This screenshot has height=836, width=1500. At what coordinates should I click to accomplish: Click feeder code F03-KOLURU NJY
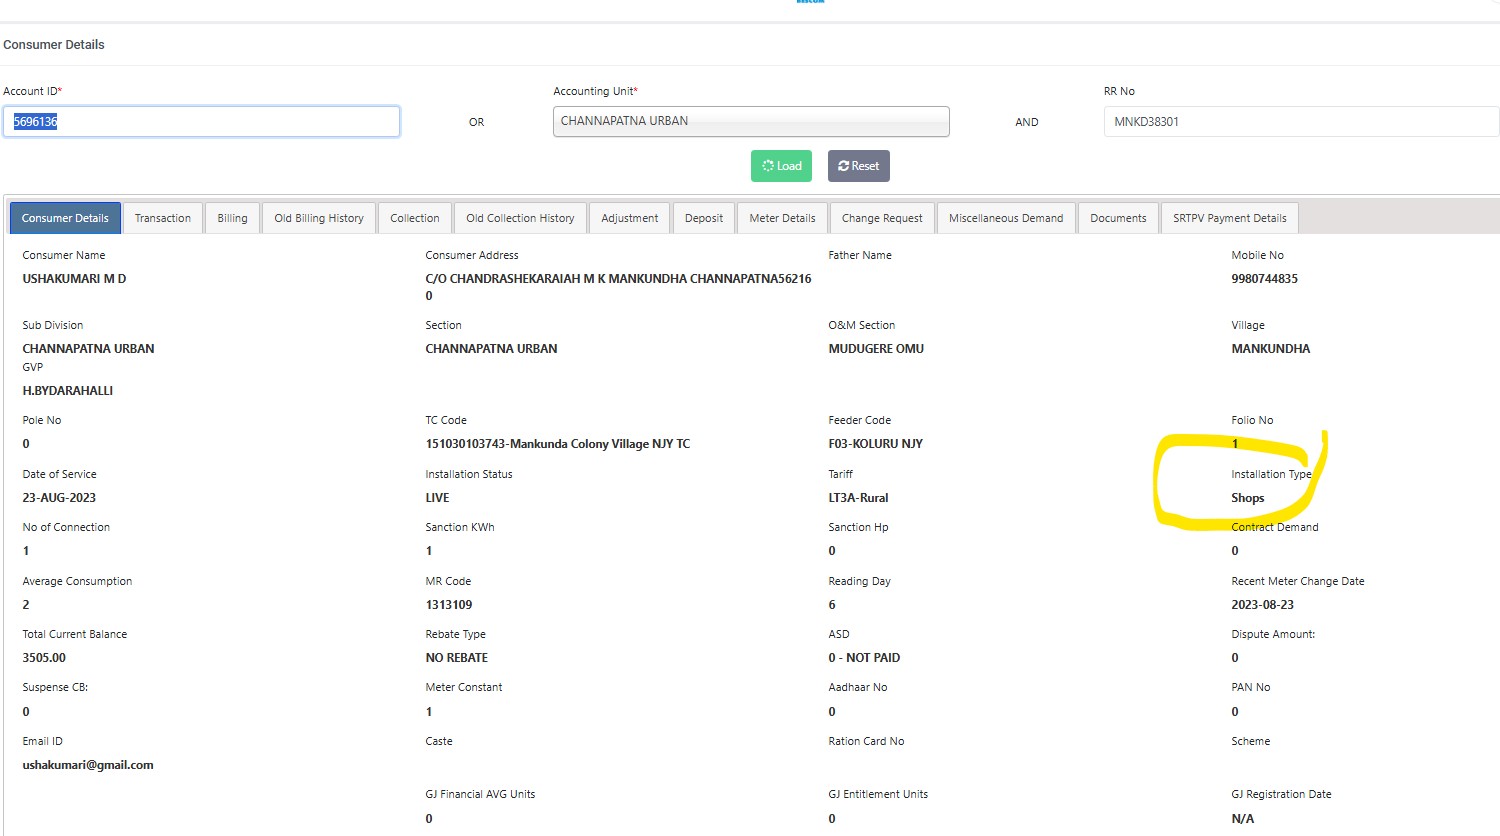[x=875, y=444]
